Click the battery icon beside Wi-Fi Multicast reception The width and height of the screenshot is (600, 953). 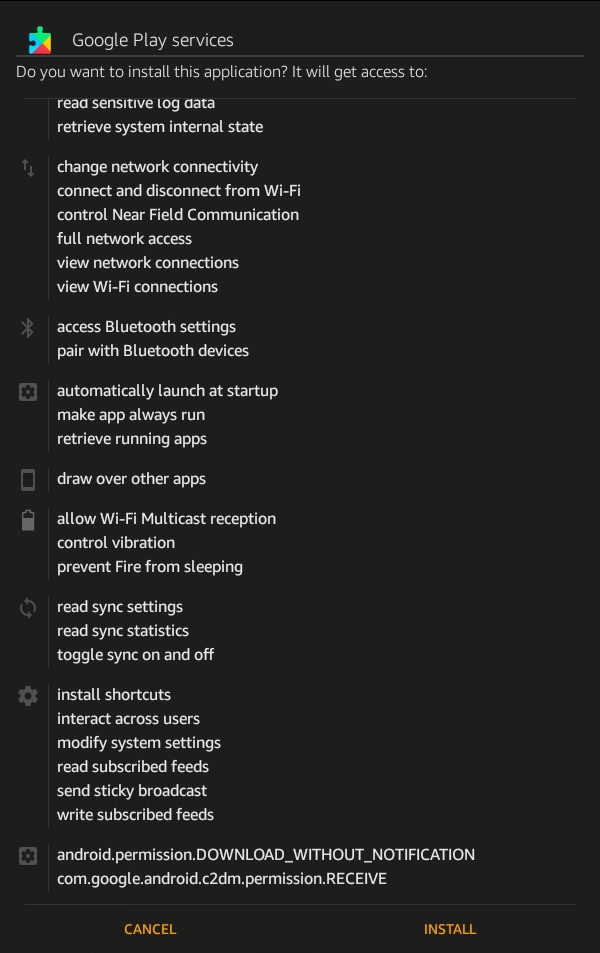28,520
